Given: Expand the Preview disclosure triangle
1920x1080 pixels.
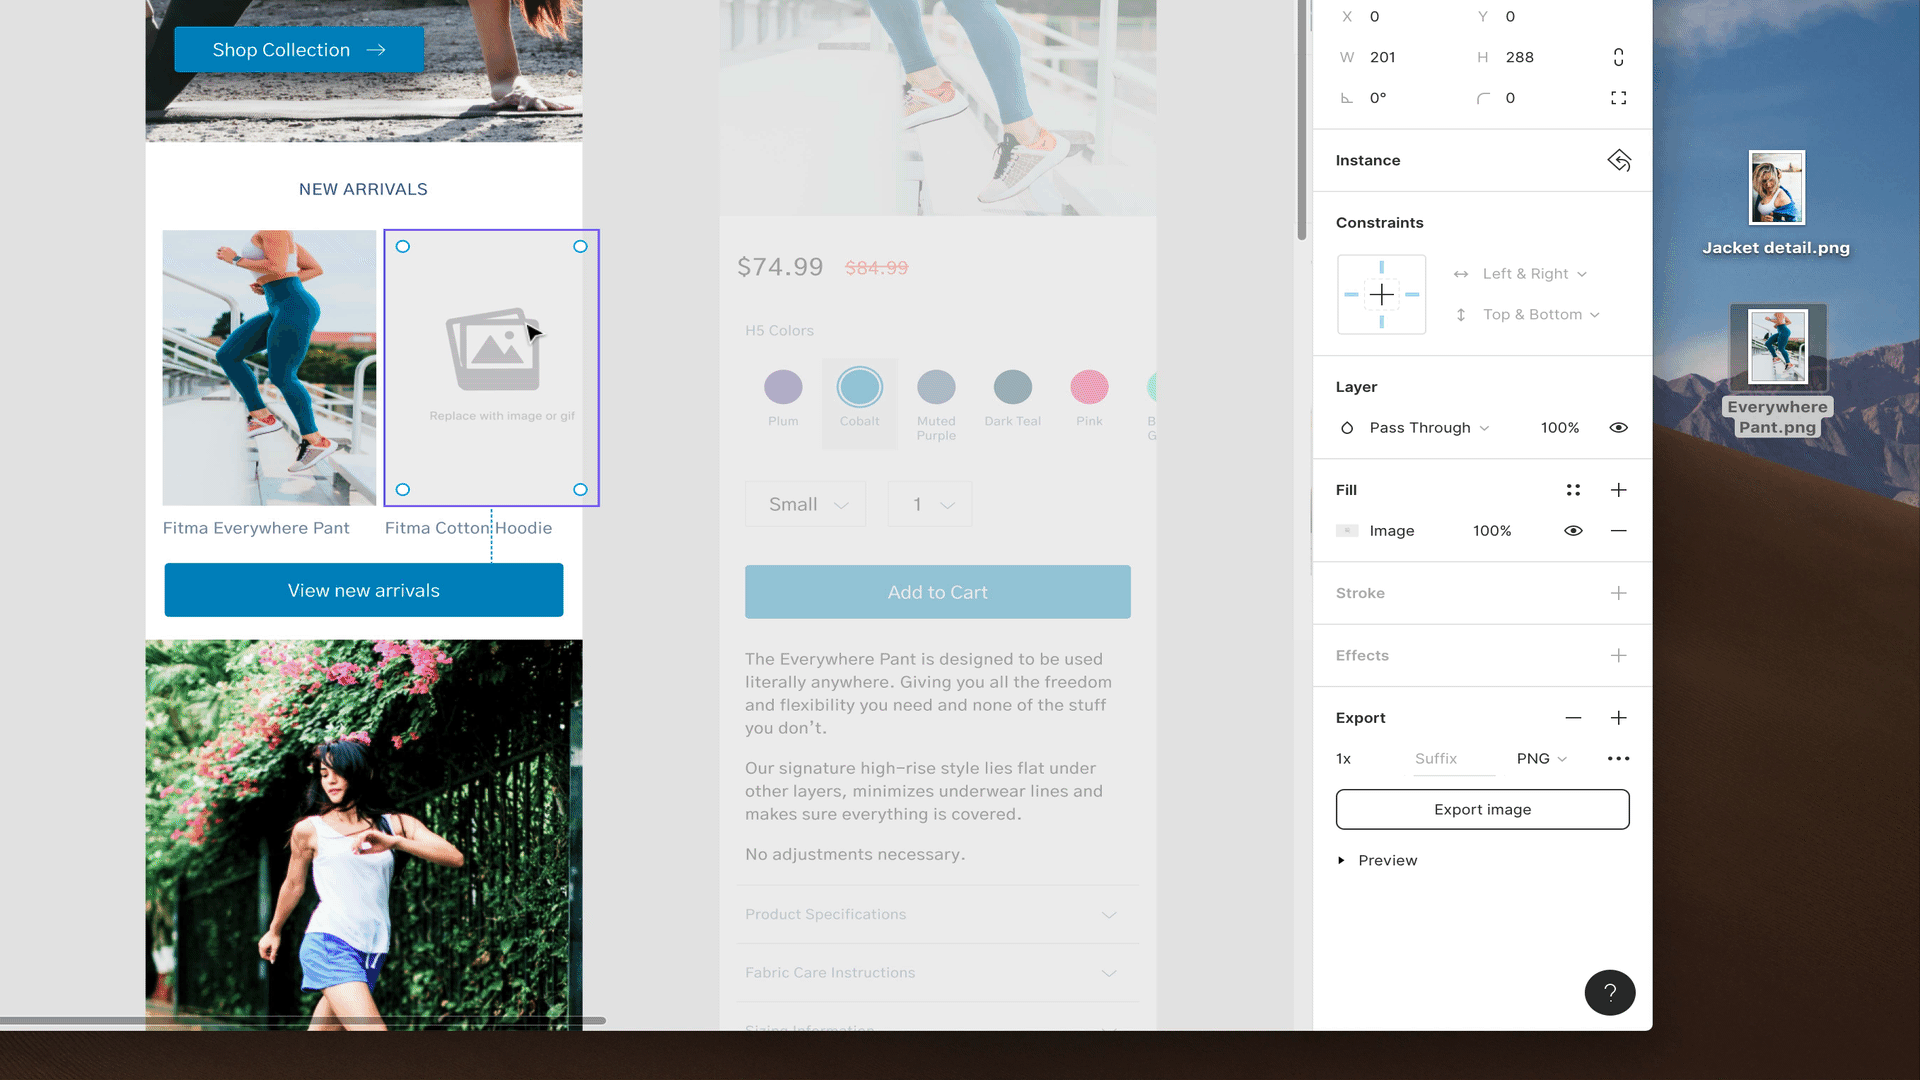Looking at the screenshot, I should coord(1341,861).
